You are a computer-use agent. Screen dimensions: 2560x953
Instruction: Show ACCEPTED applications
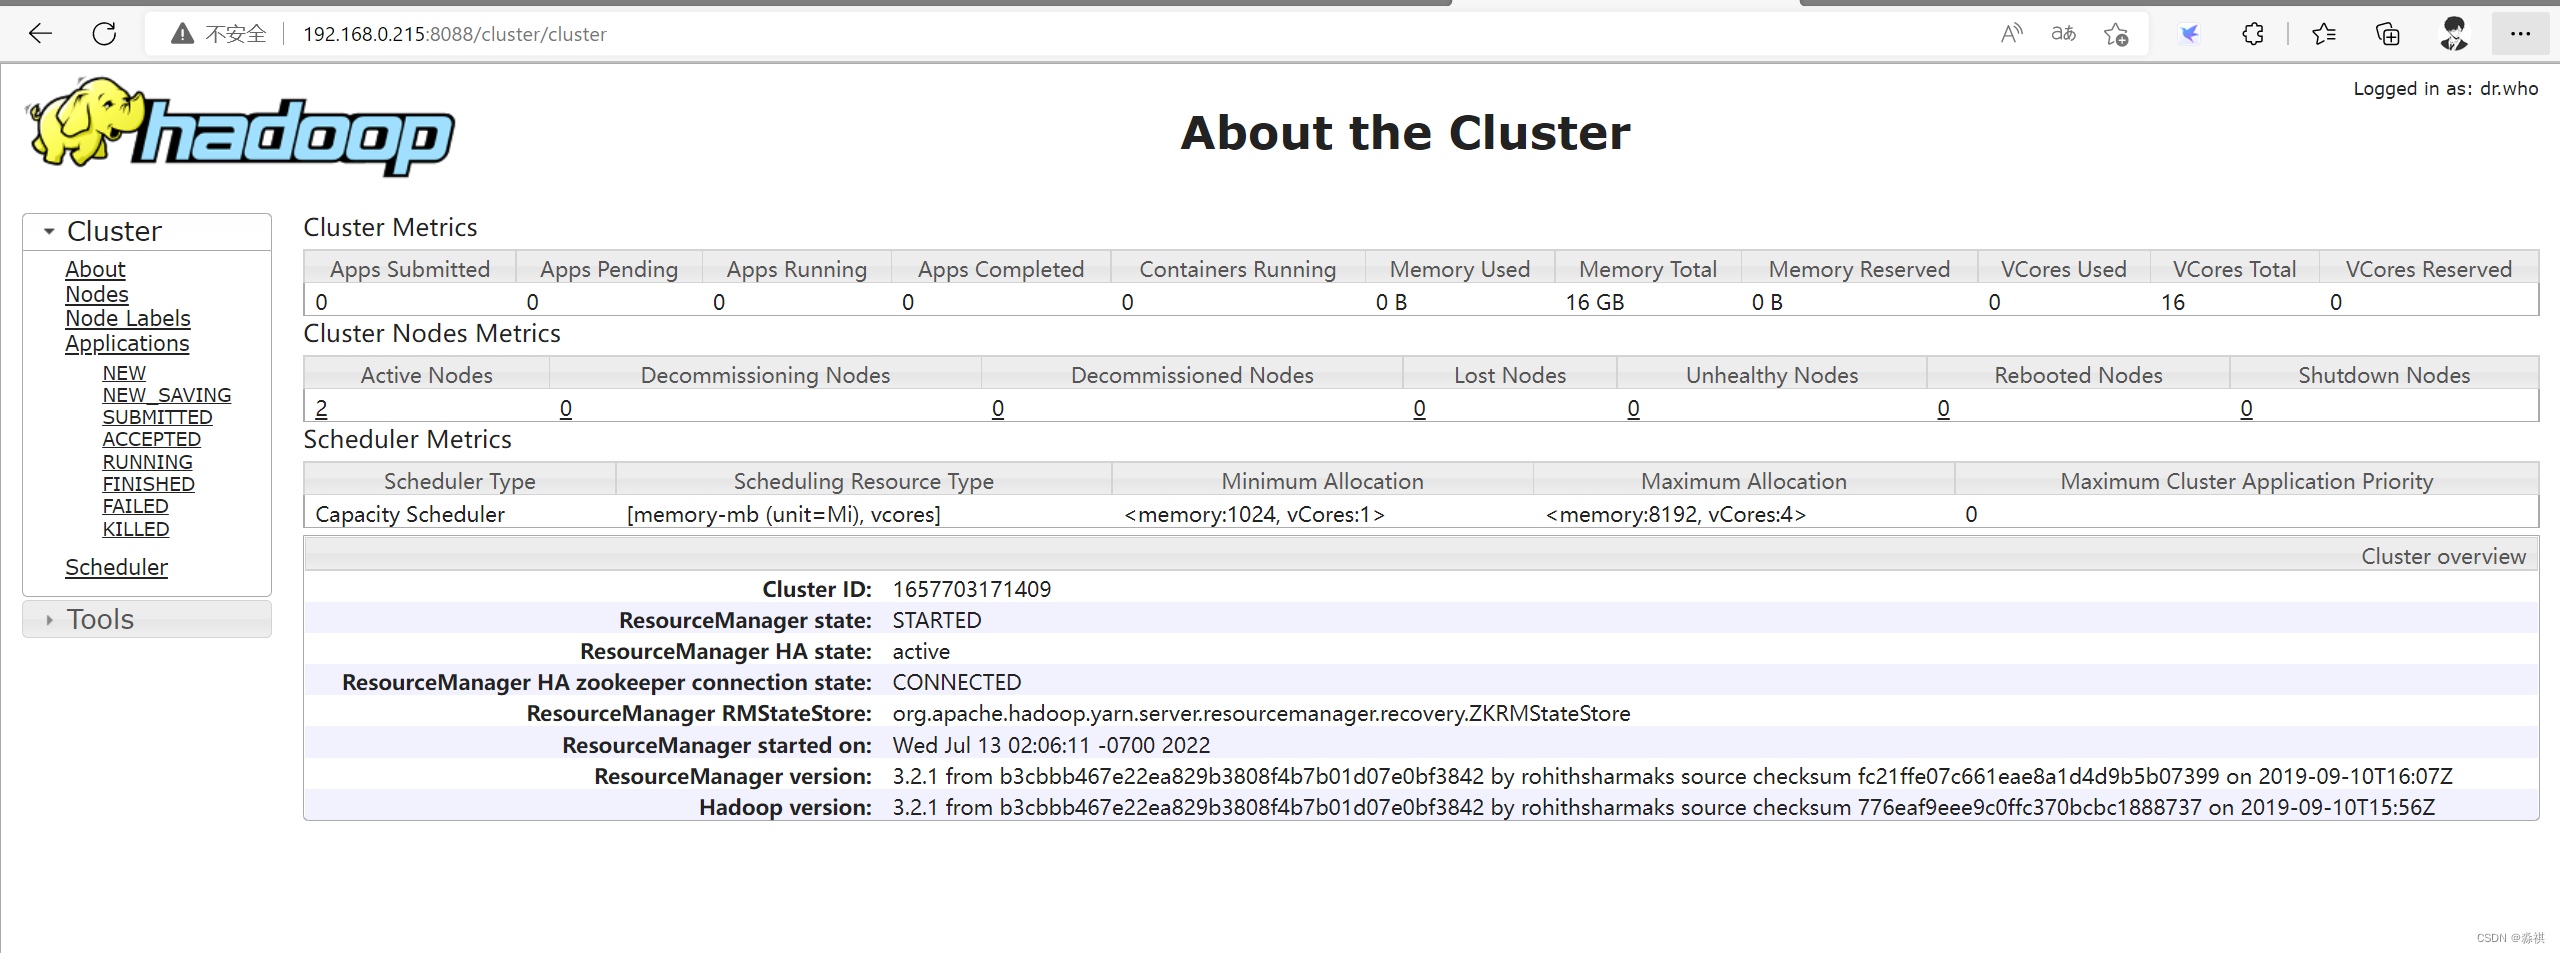[152, 439]
